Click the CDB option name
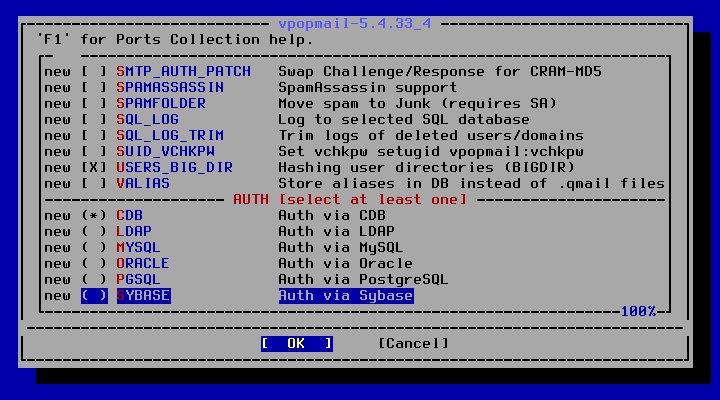720x400 pixels. tap(129, 216)
